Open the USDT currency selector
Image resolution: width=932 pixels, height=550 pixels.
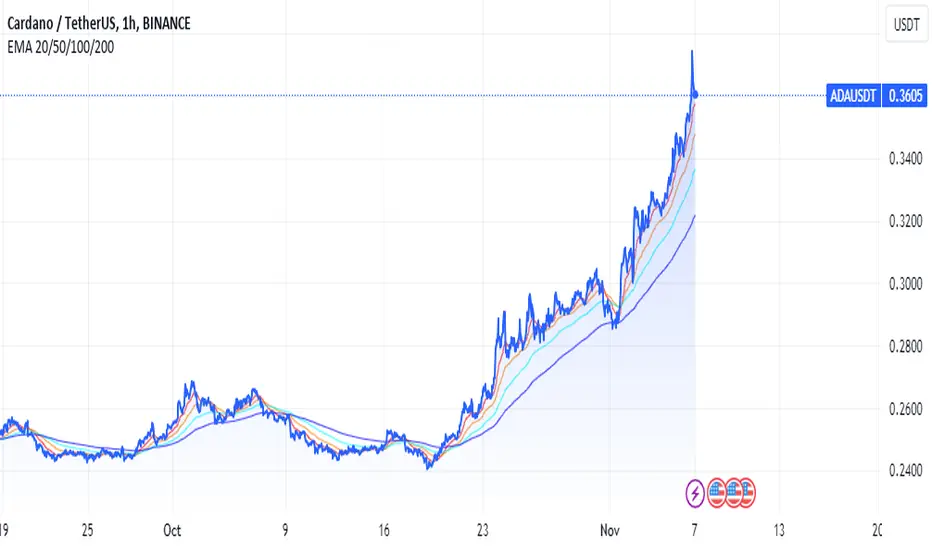pos(906,24)
